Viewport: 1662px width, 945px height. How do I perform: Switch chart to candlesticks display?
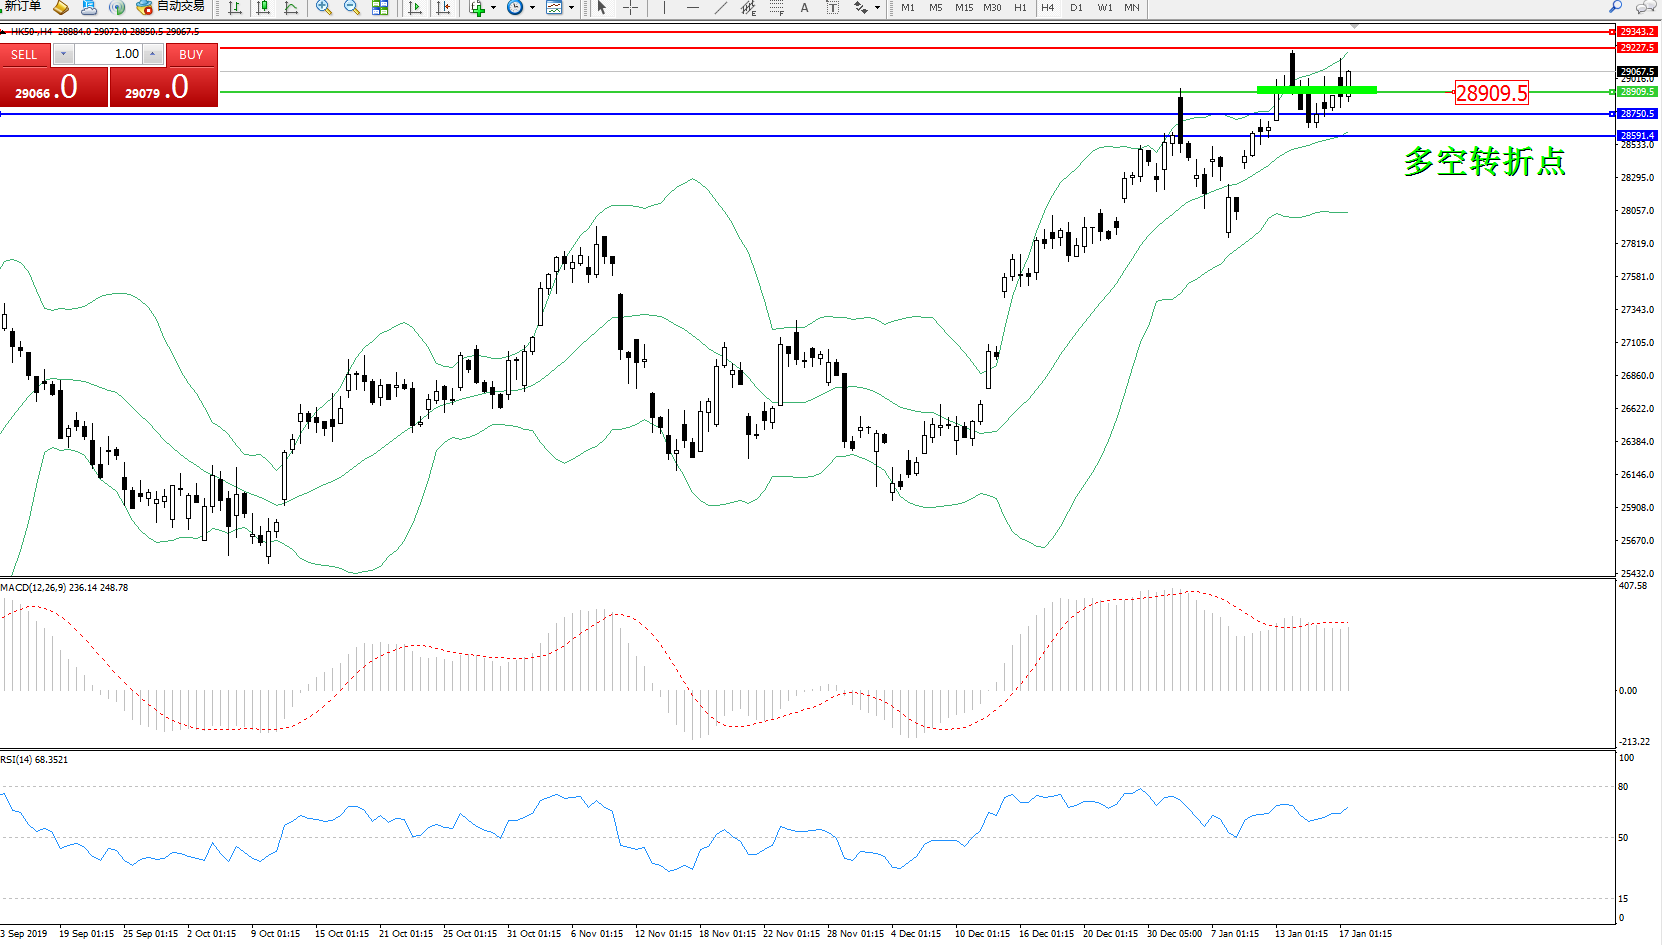click(263, 8)
